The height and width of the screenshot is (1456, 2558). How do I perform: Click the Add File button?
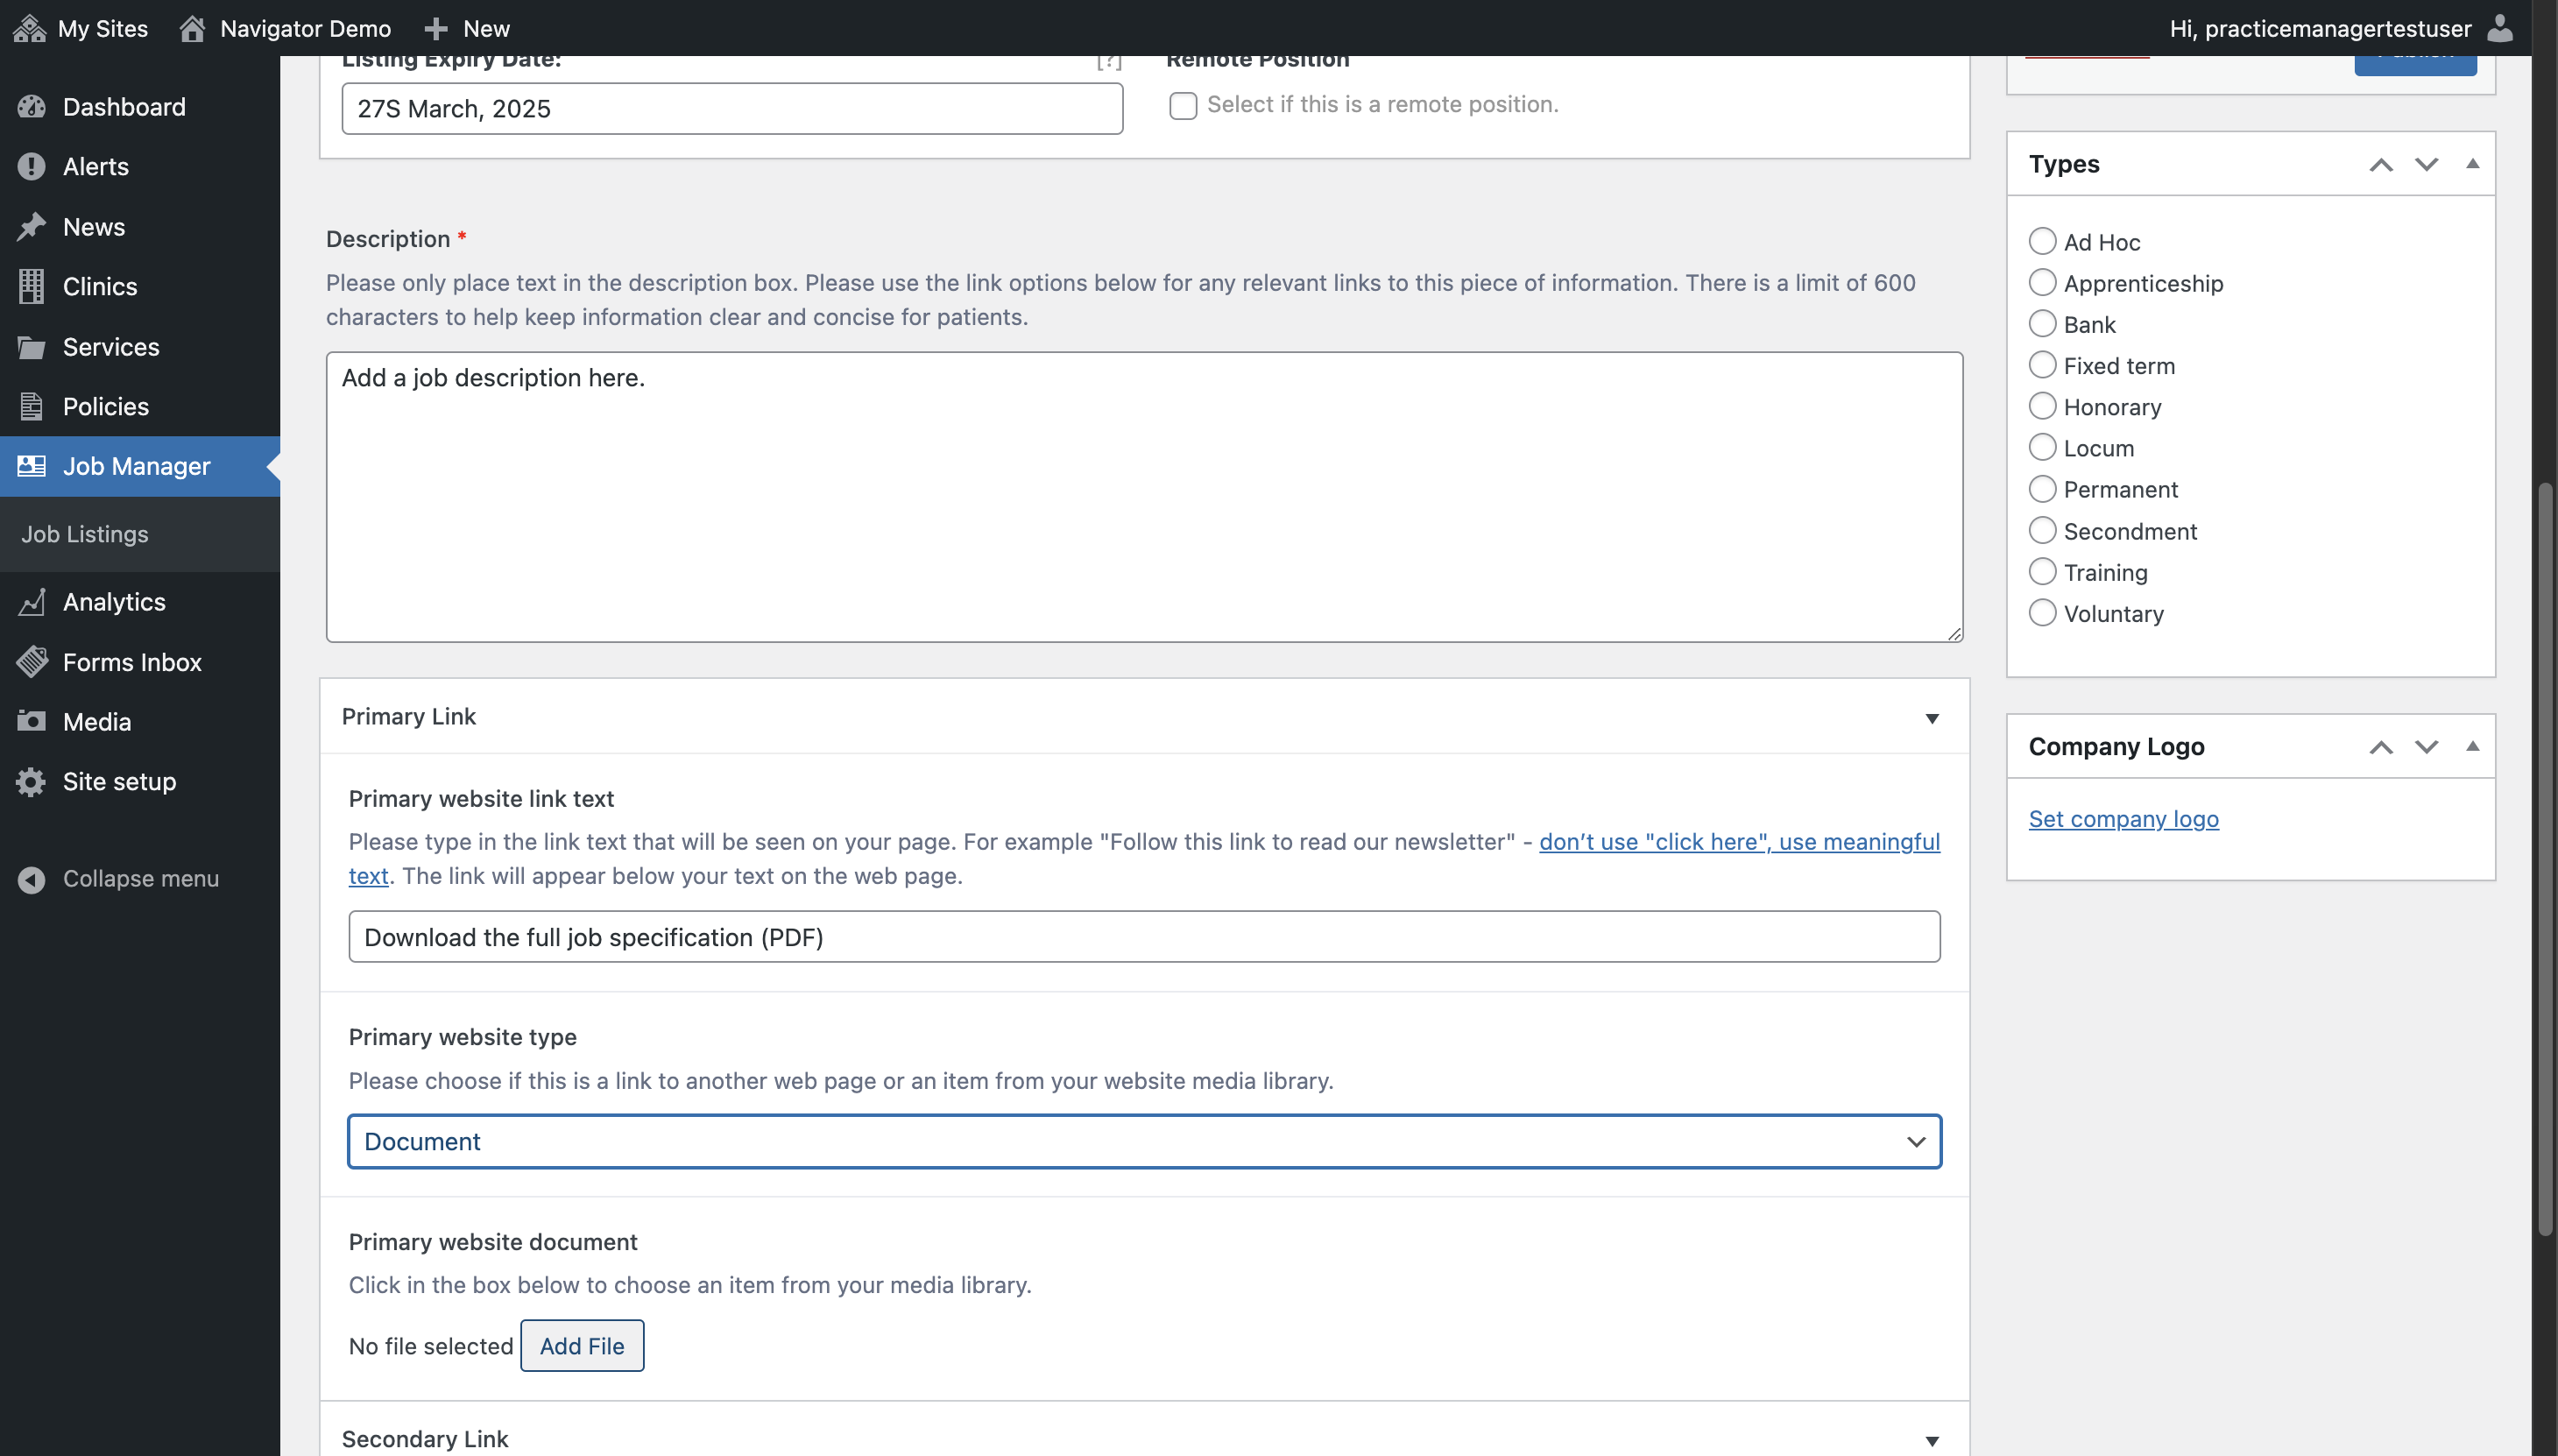coord(582,1346)
